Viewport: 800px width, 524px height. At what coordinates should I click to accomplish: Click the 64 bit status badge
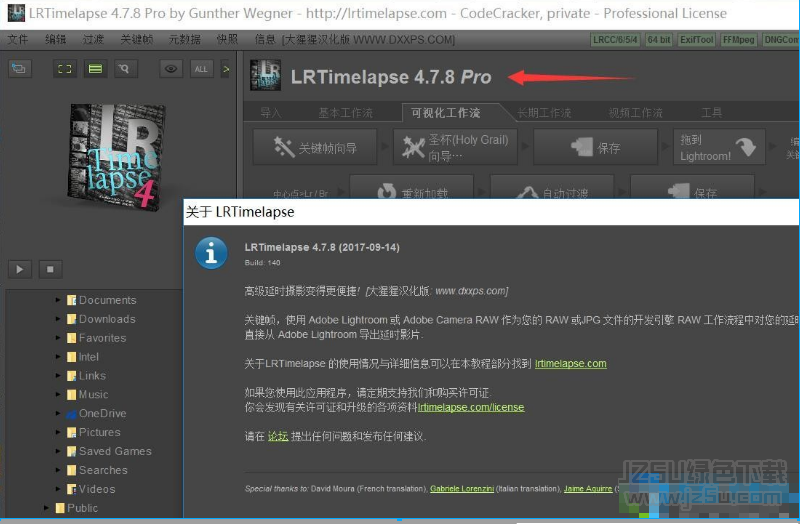pos(659,40)
